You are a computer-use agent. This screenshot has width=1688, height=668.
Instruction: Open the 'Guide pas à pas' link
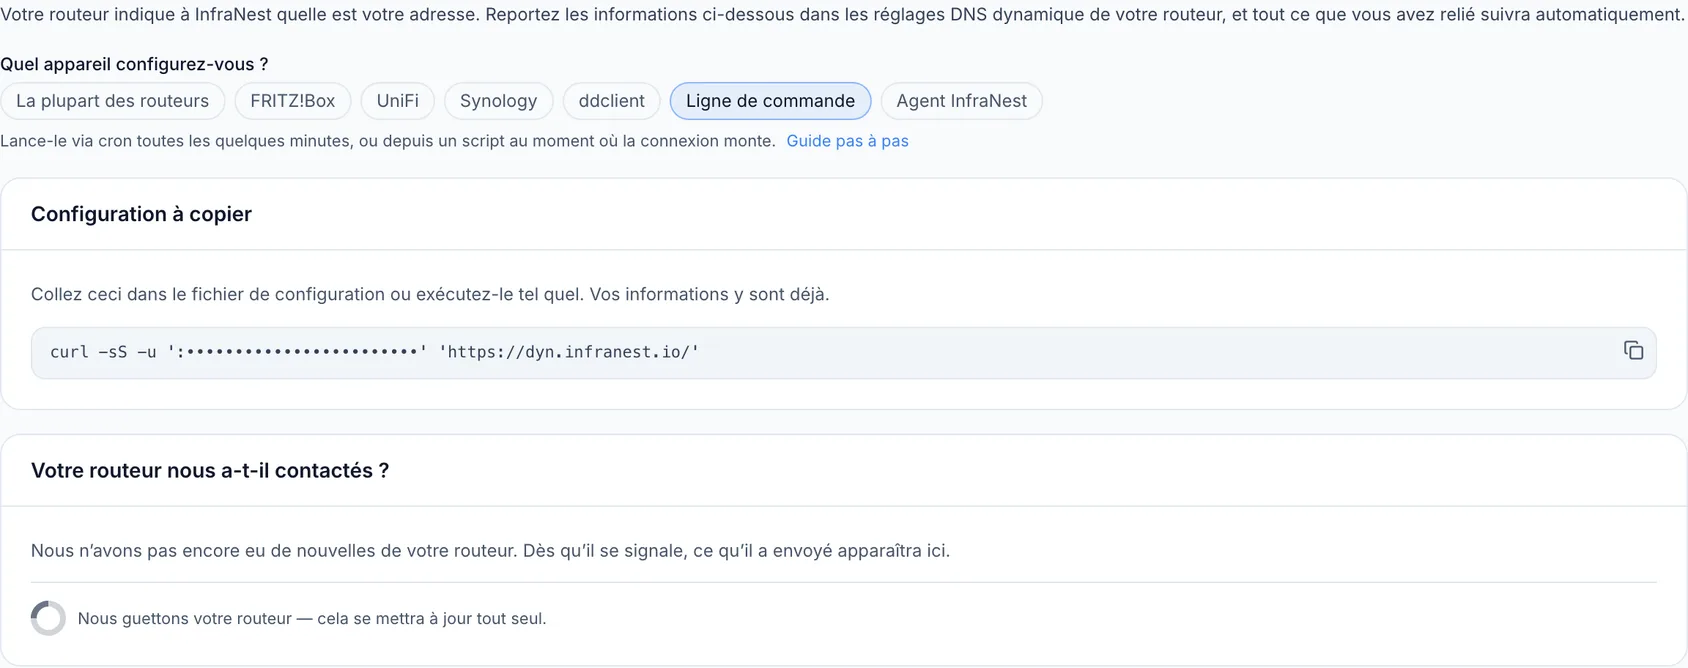(847, 141)
